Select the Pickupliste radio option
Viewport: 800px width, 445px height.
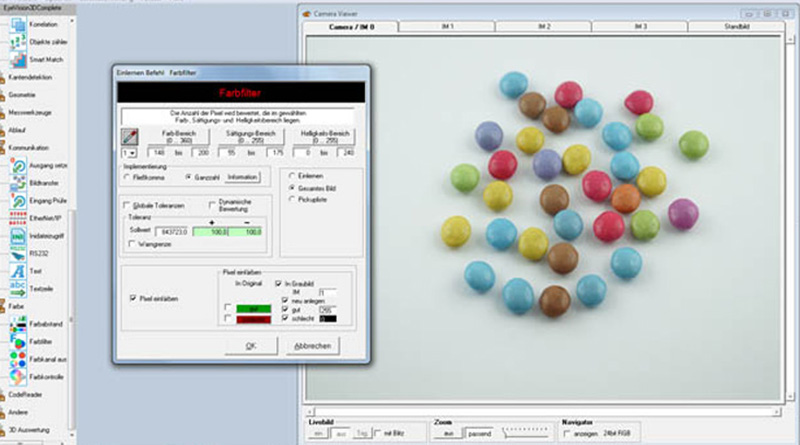coord(290,200)
